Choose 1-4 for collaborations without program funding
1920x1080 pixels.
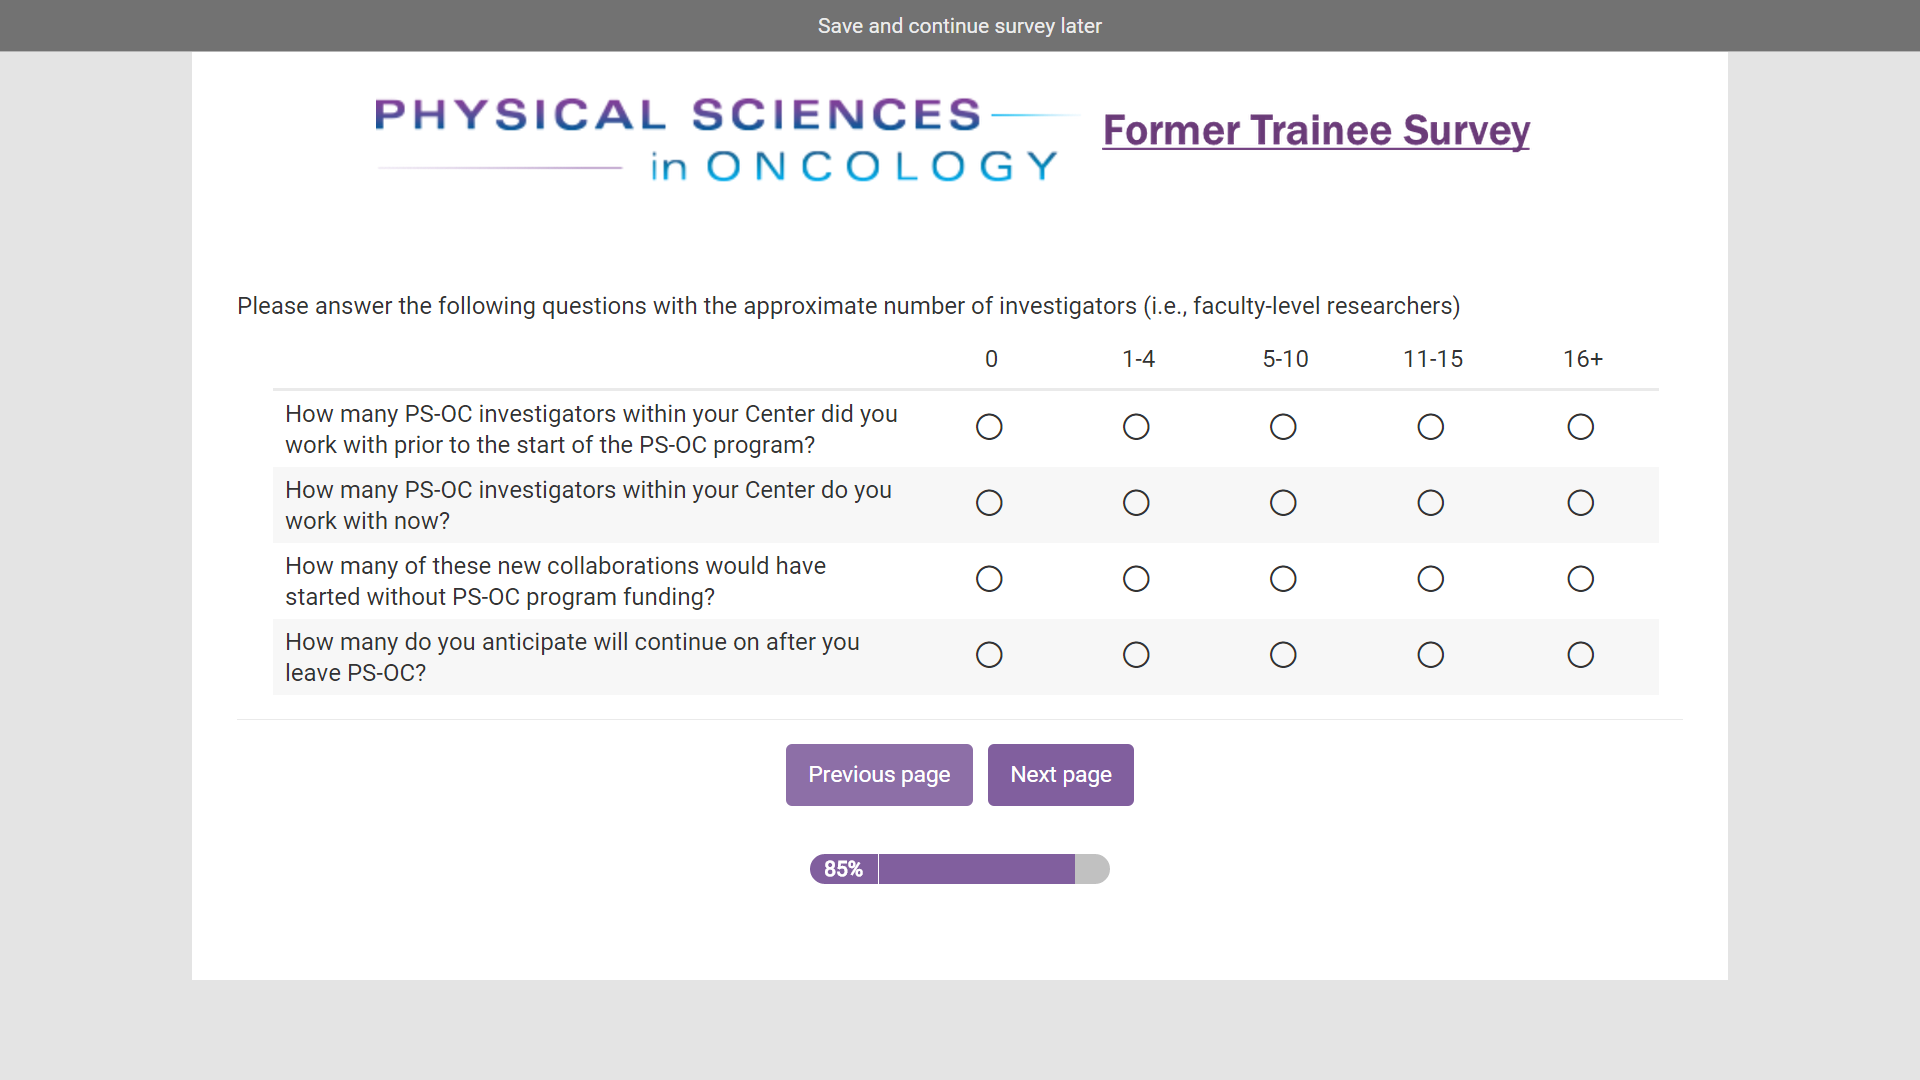[x=1136, y=579]
